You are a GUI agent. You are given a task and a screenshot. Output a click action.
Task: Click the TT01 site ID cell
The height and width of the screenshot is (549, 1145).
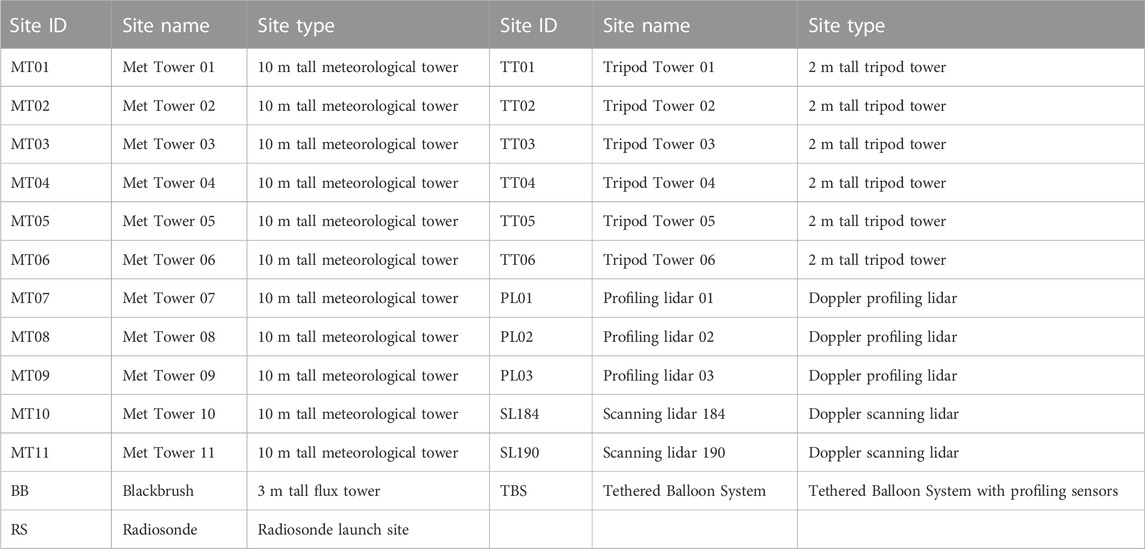(540, 68)
